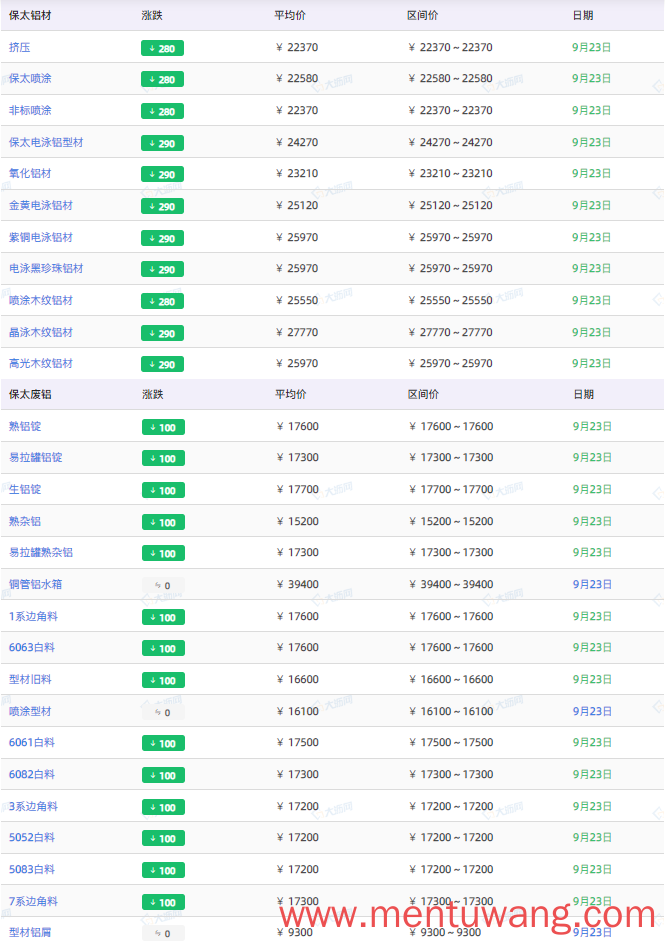Open the 高光木纹铝材 link
This screenshot has width=665, height=945.
pos(40,363)
